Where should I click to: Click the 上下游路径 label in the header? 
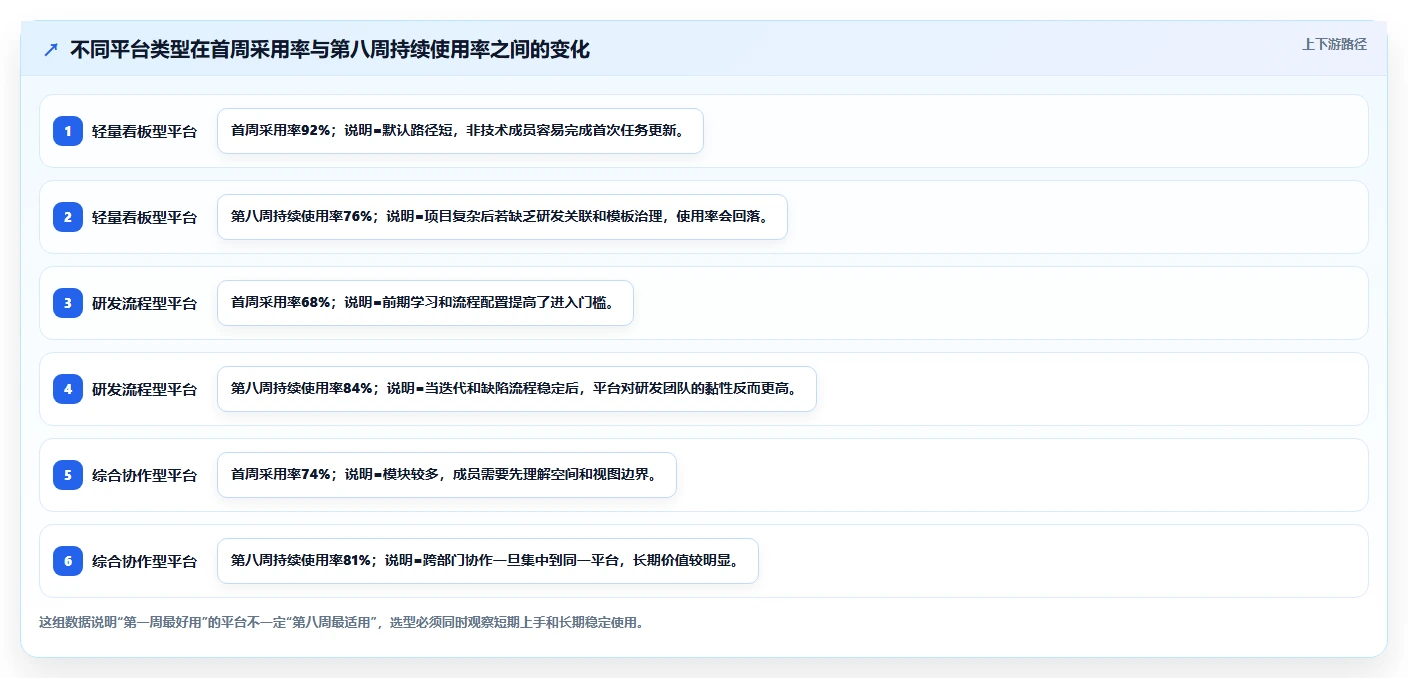pyautogui.click(x=1334, y=44)
